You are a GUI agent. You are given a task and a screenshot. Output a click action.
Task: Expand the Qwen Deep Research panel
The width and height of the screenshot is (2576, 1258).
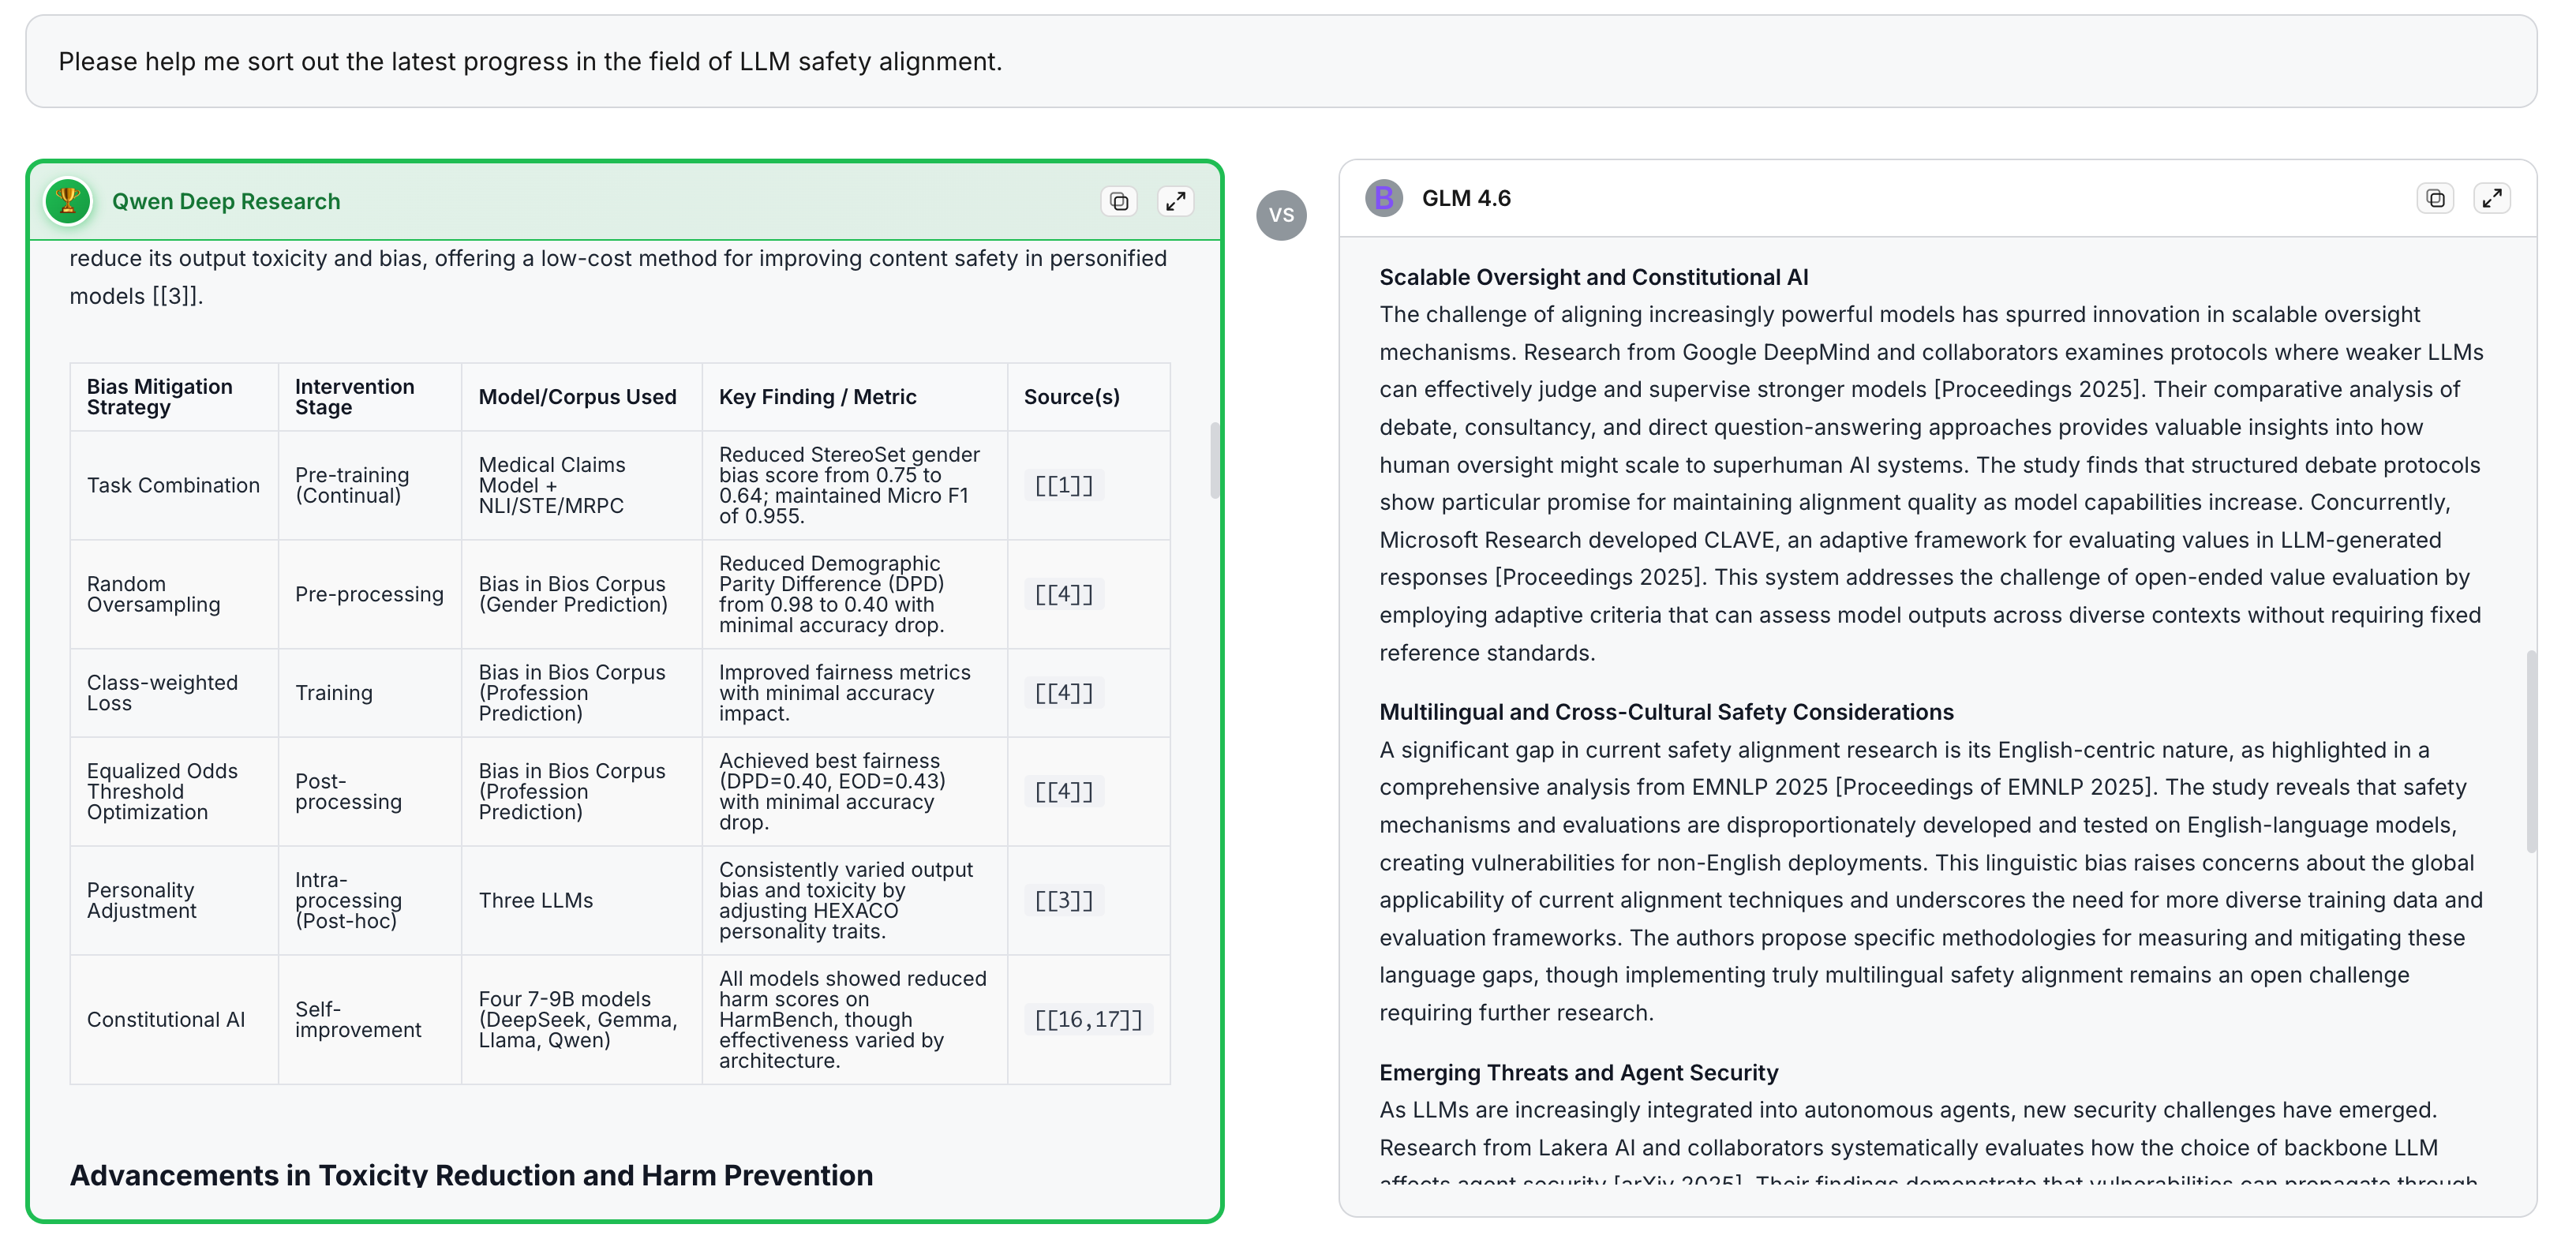1175,202
